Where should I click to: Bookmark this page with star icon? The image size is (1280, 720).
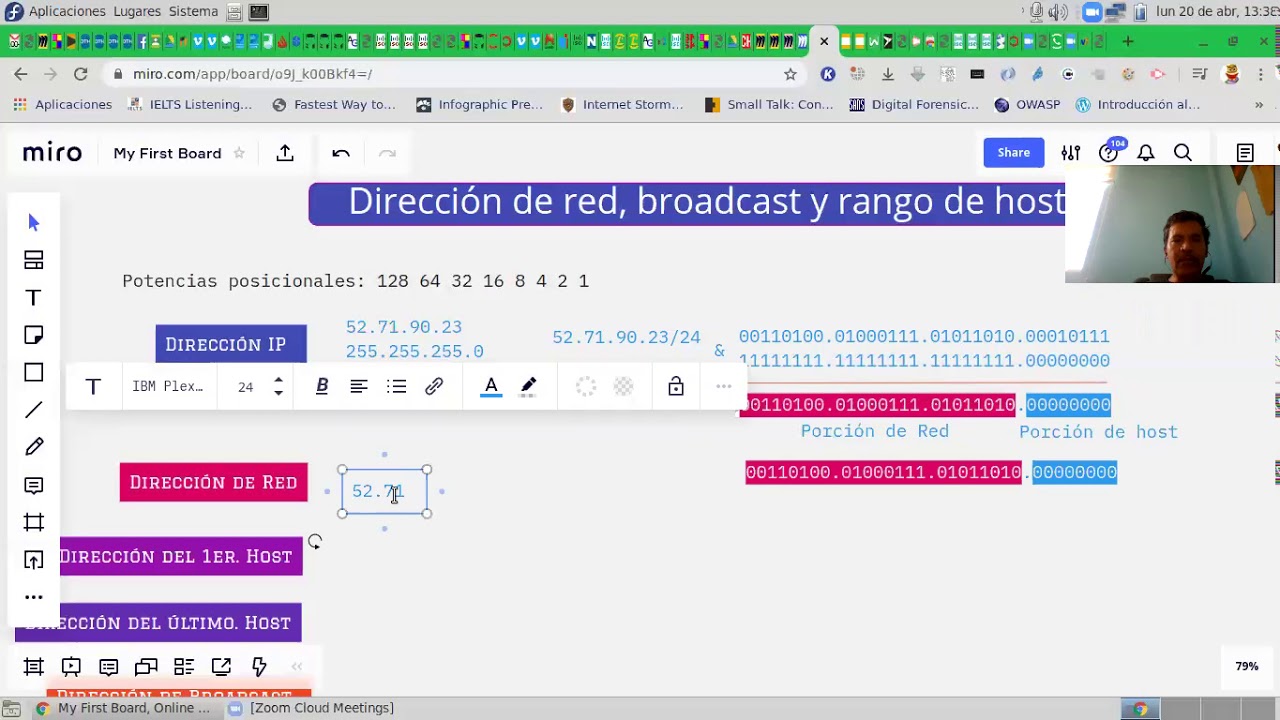pyautogui.click(x=790, y=74)
